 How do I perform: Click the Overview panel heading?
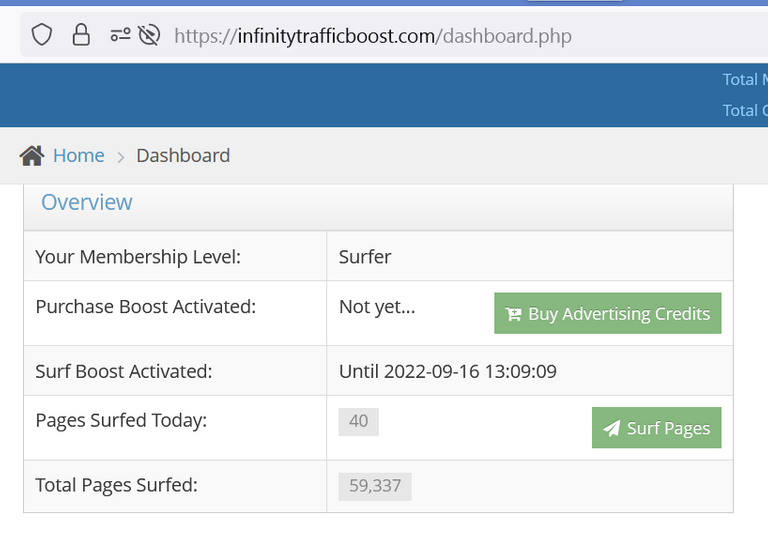[87, 202]
